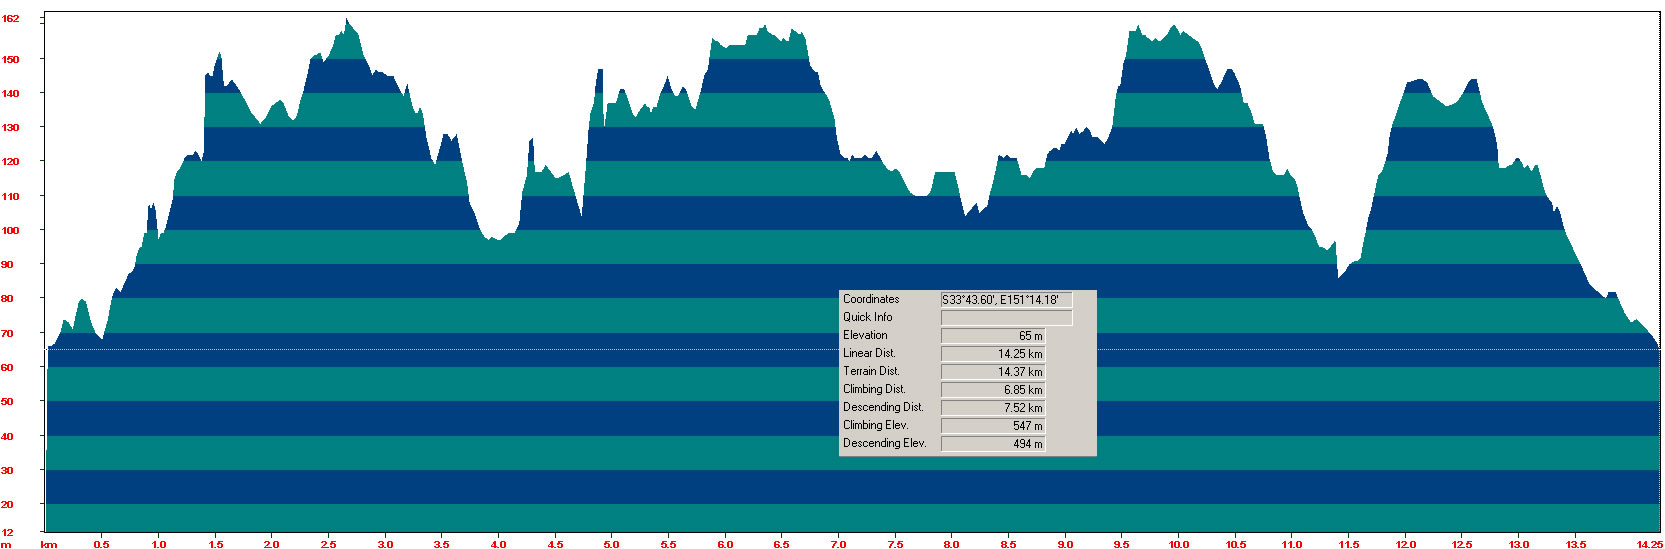Click the Linear Dist. value 14.25 km
1665x549 pixels.
pos(993,353)
